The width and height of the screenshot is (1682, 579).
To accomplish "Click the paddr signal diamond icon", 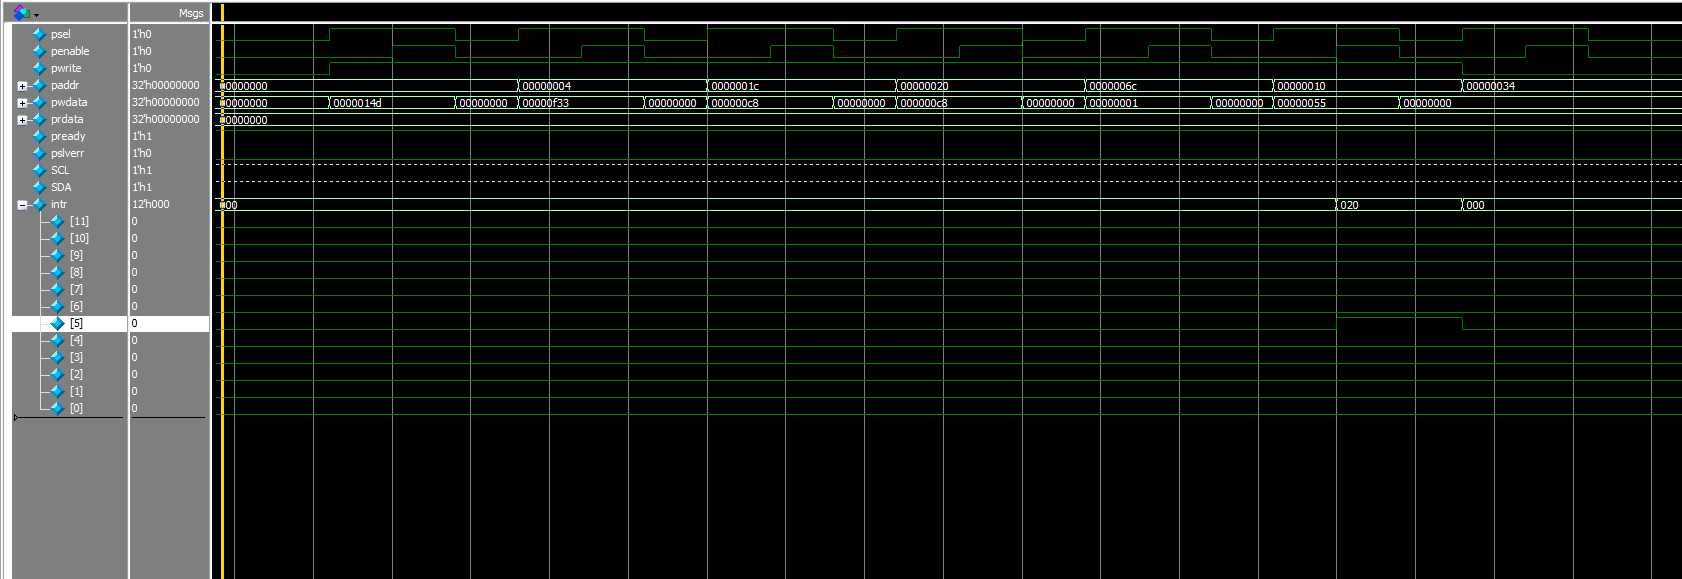I will click(x=39, y=85).
